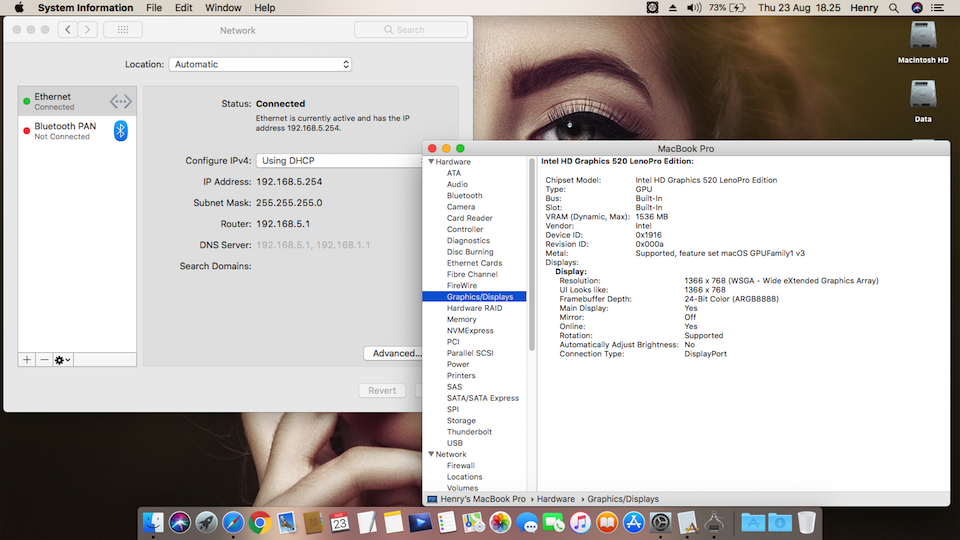Launch Siri from the dock
The width and height of the screenshot is (960, 540).
pos(180,523)
